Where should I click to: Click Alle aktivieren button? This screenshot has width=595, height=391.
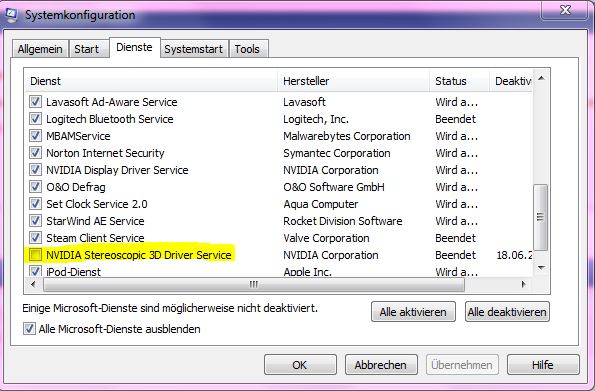pos(413,312)
